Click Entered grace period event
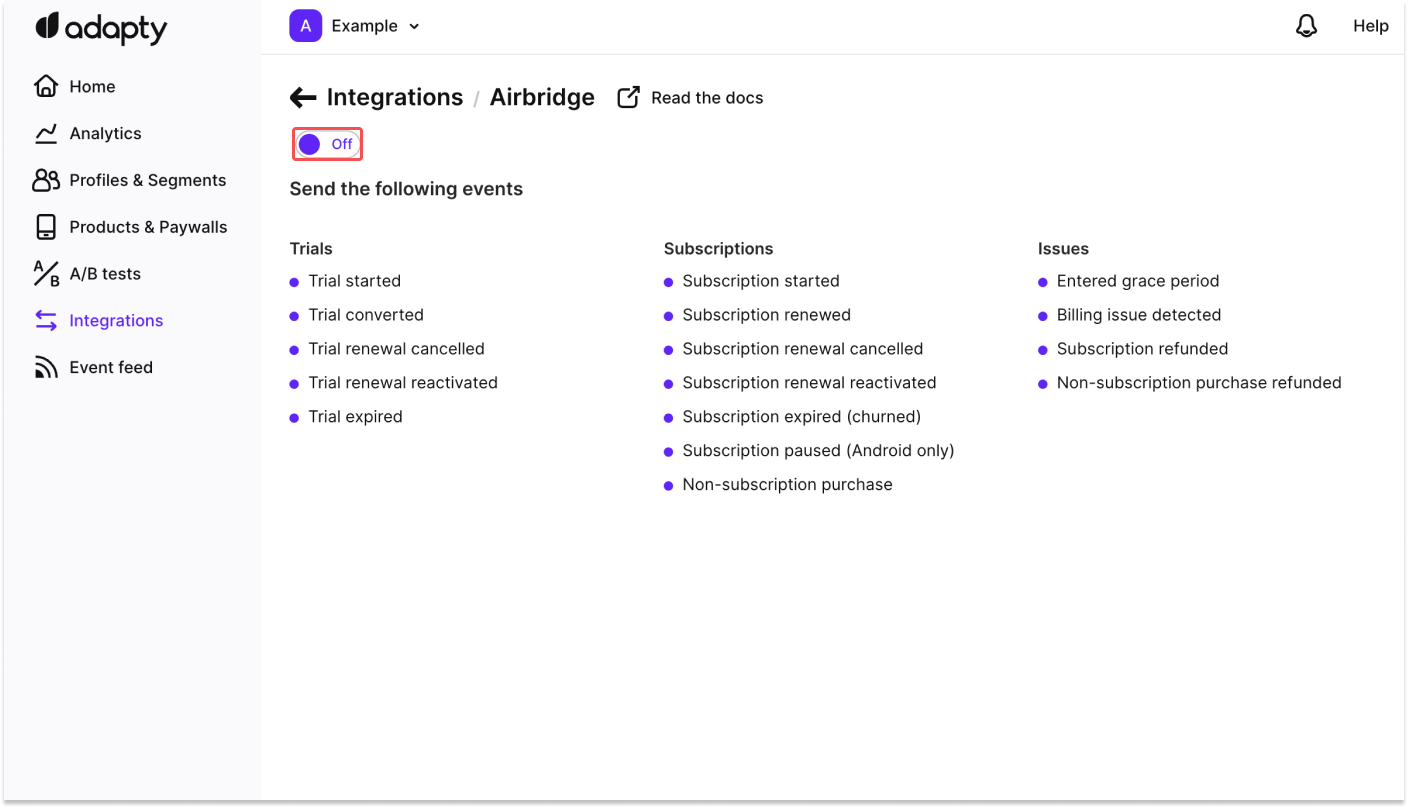 pyautogui.click(x=1138, y=281)
